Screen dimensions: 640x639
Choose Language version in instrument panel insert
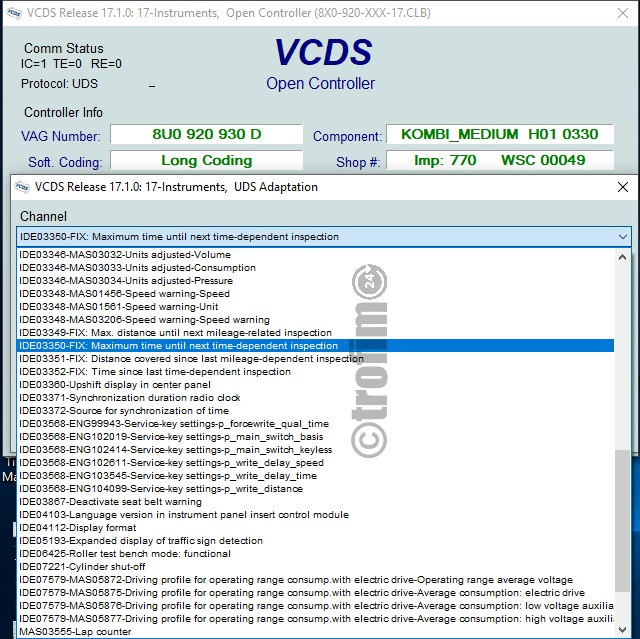316,515
